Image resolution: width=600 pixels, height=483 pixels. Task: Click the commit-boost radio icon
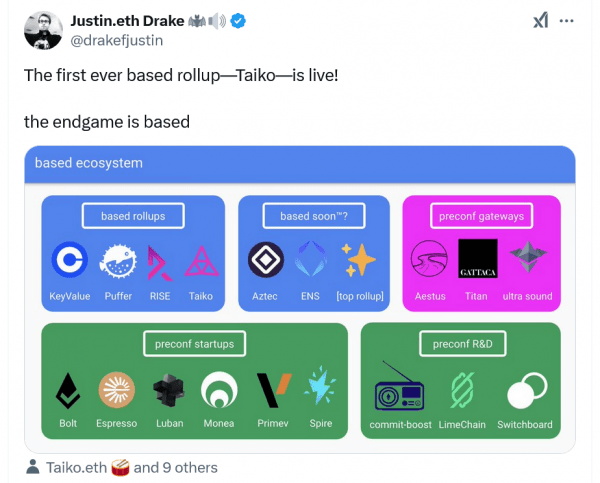[x=399, y=392]
